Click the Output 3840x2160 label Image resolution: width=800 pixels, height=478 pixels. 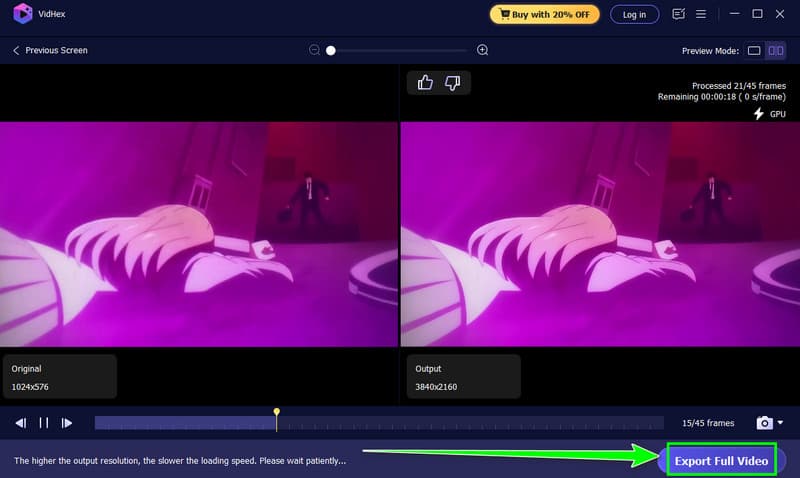(464, 377)
